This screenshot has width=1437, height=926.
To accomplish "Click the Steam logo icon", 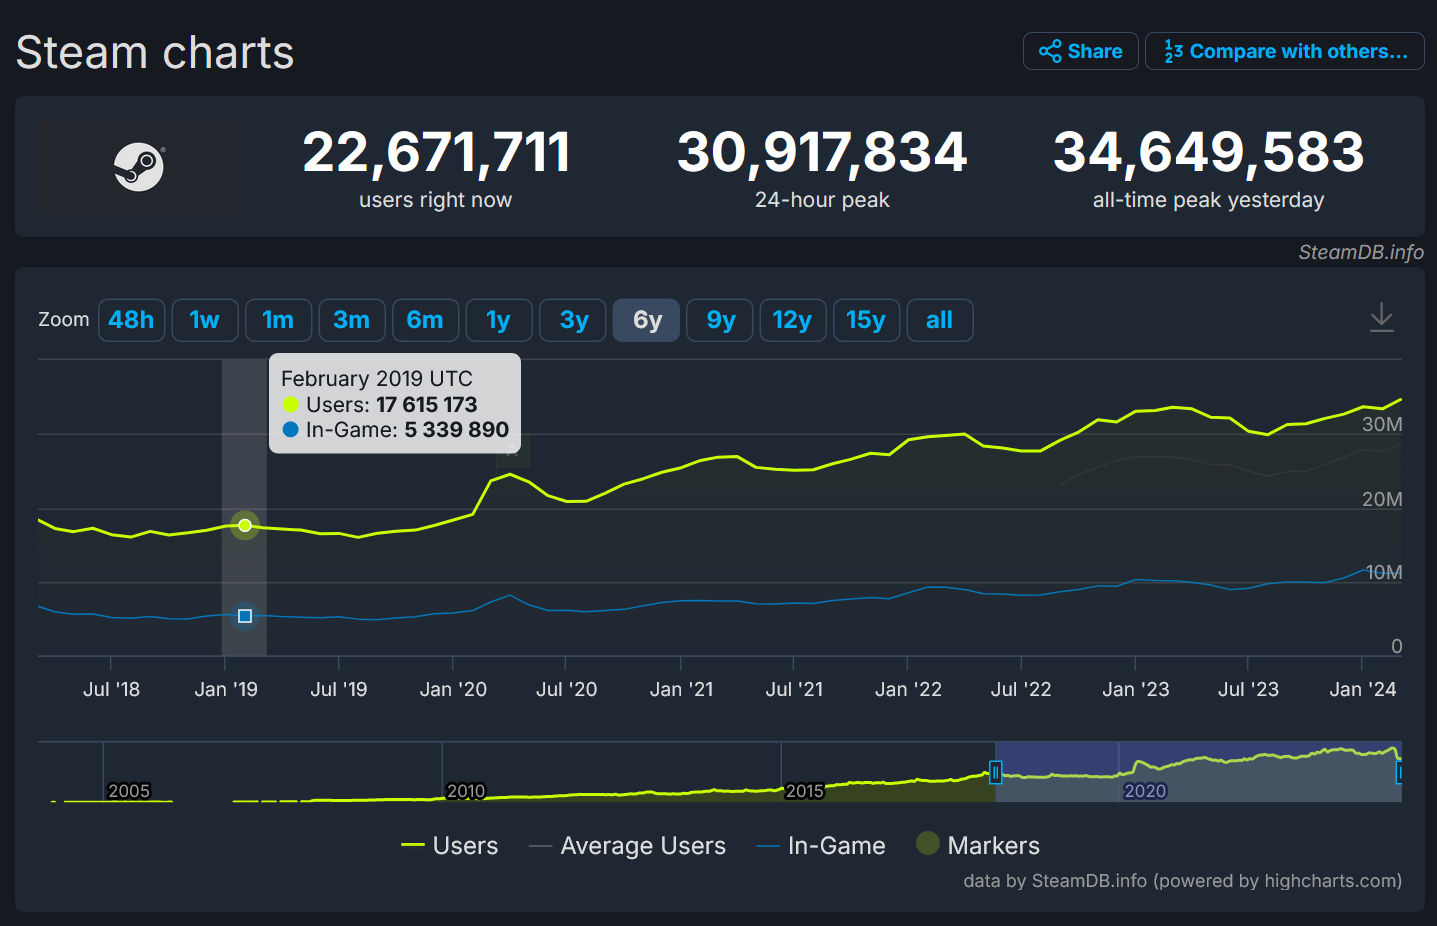I will 140,166.
